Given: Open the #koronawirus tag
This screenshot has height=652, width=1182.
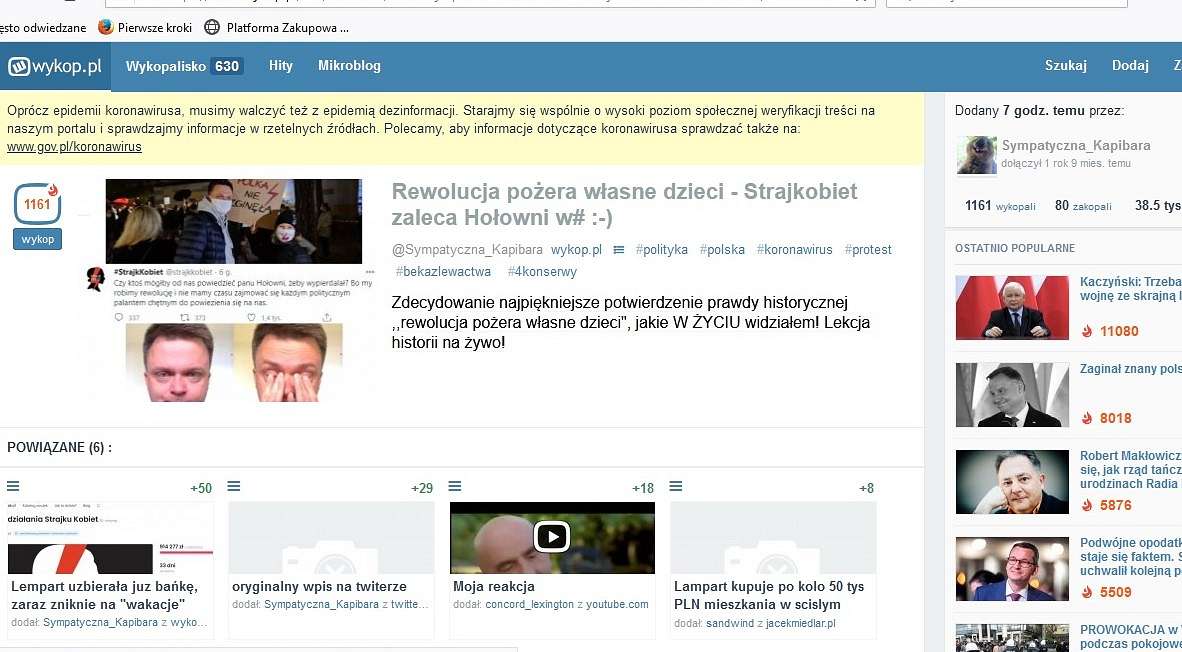Looking at the screenshot, I should (795, 249).
